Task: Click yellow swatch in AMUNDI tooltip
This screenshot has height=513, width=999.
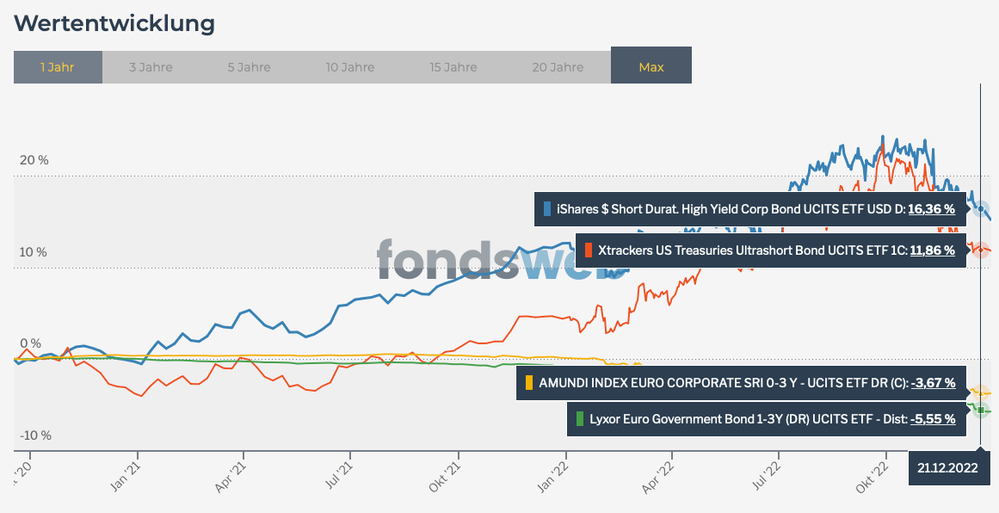Action: pyautogui.click(x=529, y=383)
